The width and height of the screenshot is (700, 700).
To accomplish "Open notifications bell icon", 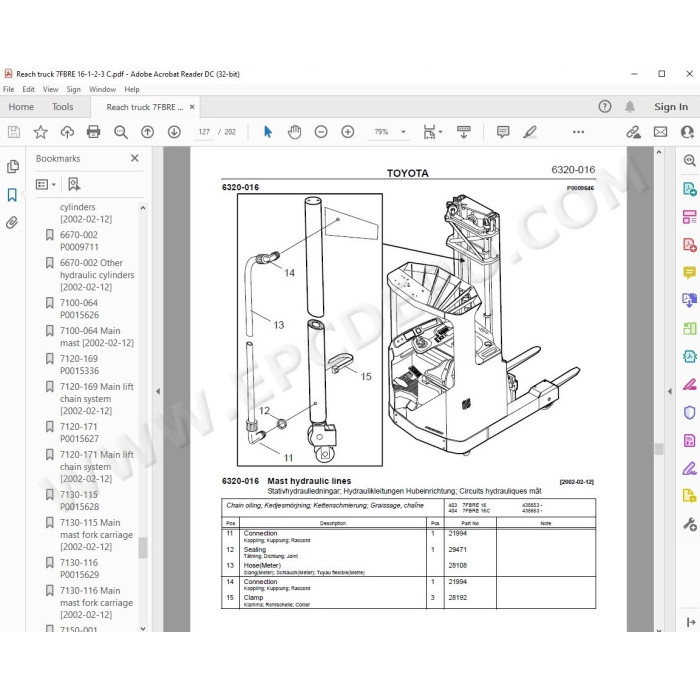I will click(630, 106).
